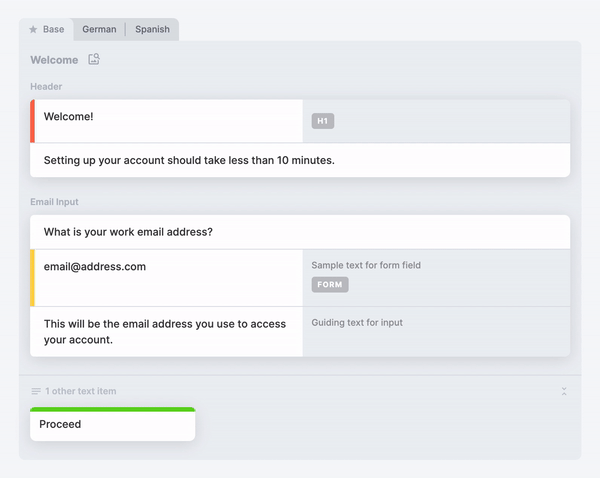Click the green status bar above Proceed

pos(112,409)
